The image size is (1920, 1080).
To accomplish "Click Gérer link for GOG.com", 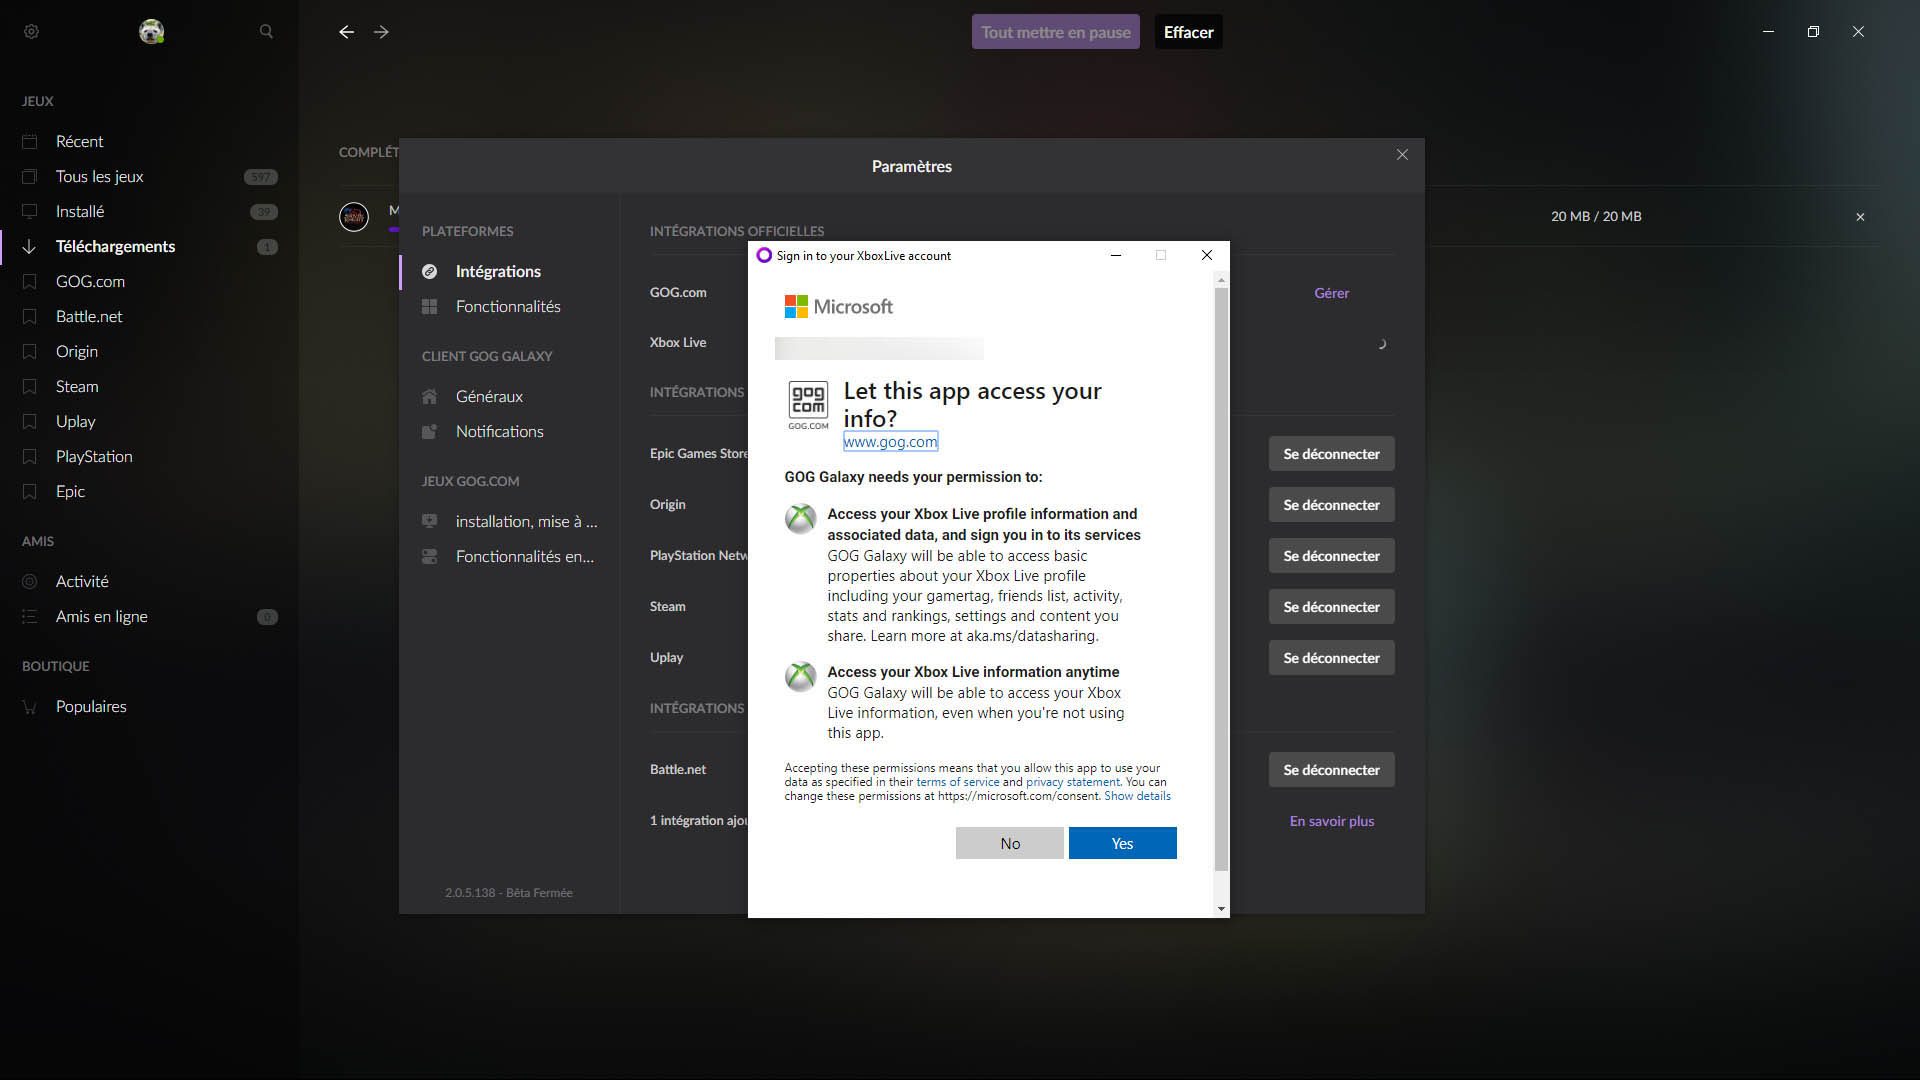I will (1331, 293).
